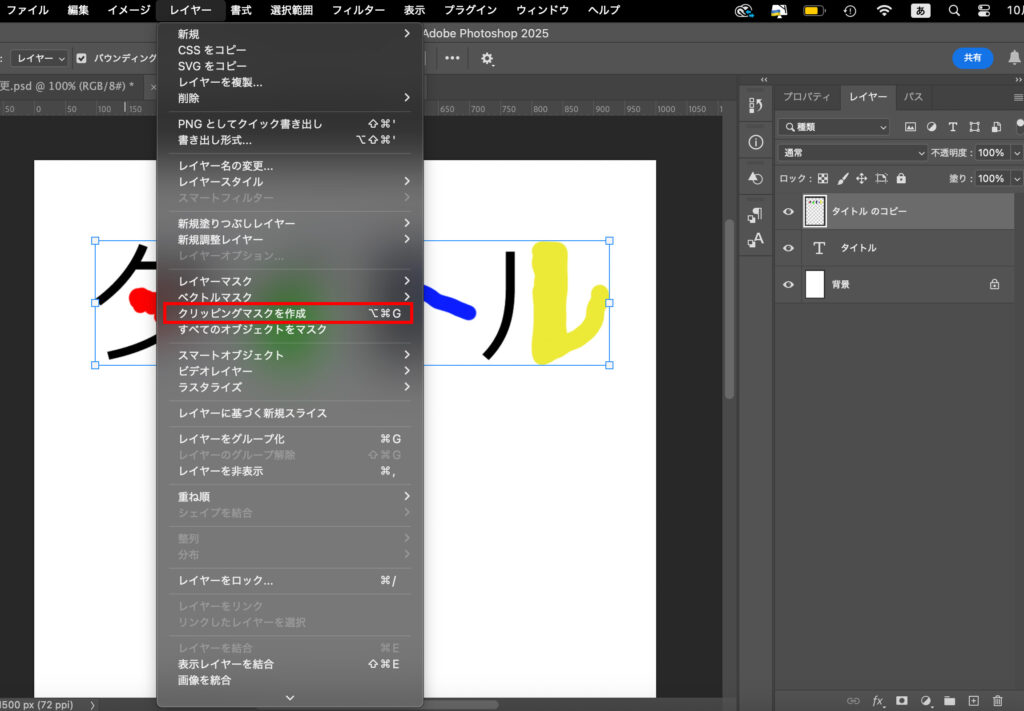Image resolution: width=1024 pixels, height=711 pixels.
Task: Open the 不透明度 opacity dropdown arrow
Action: 1017,153
